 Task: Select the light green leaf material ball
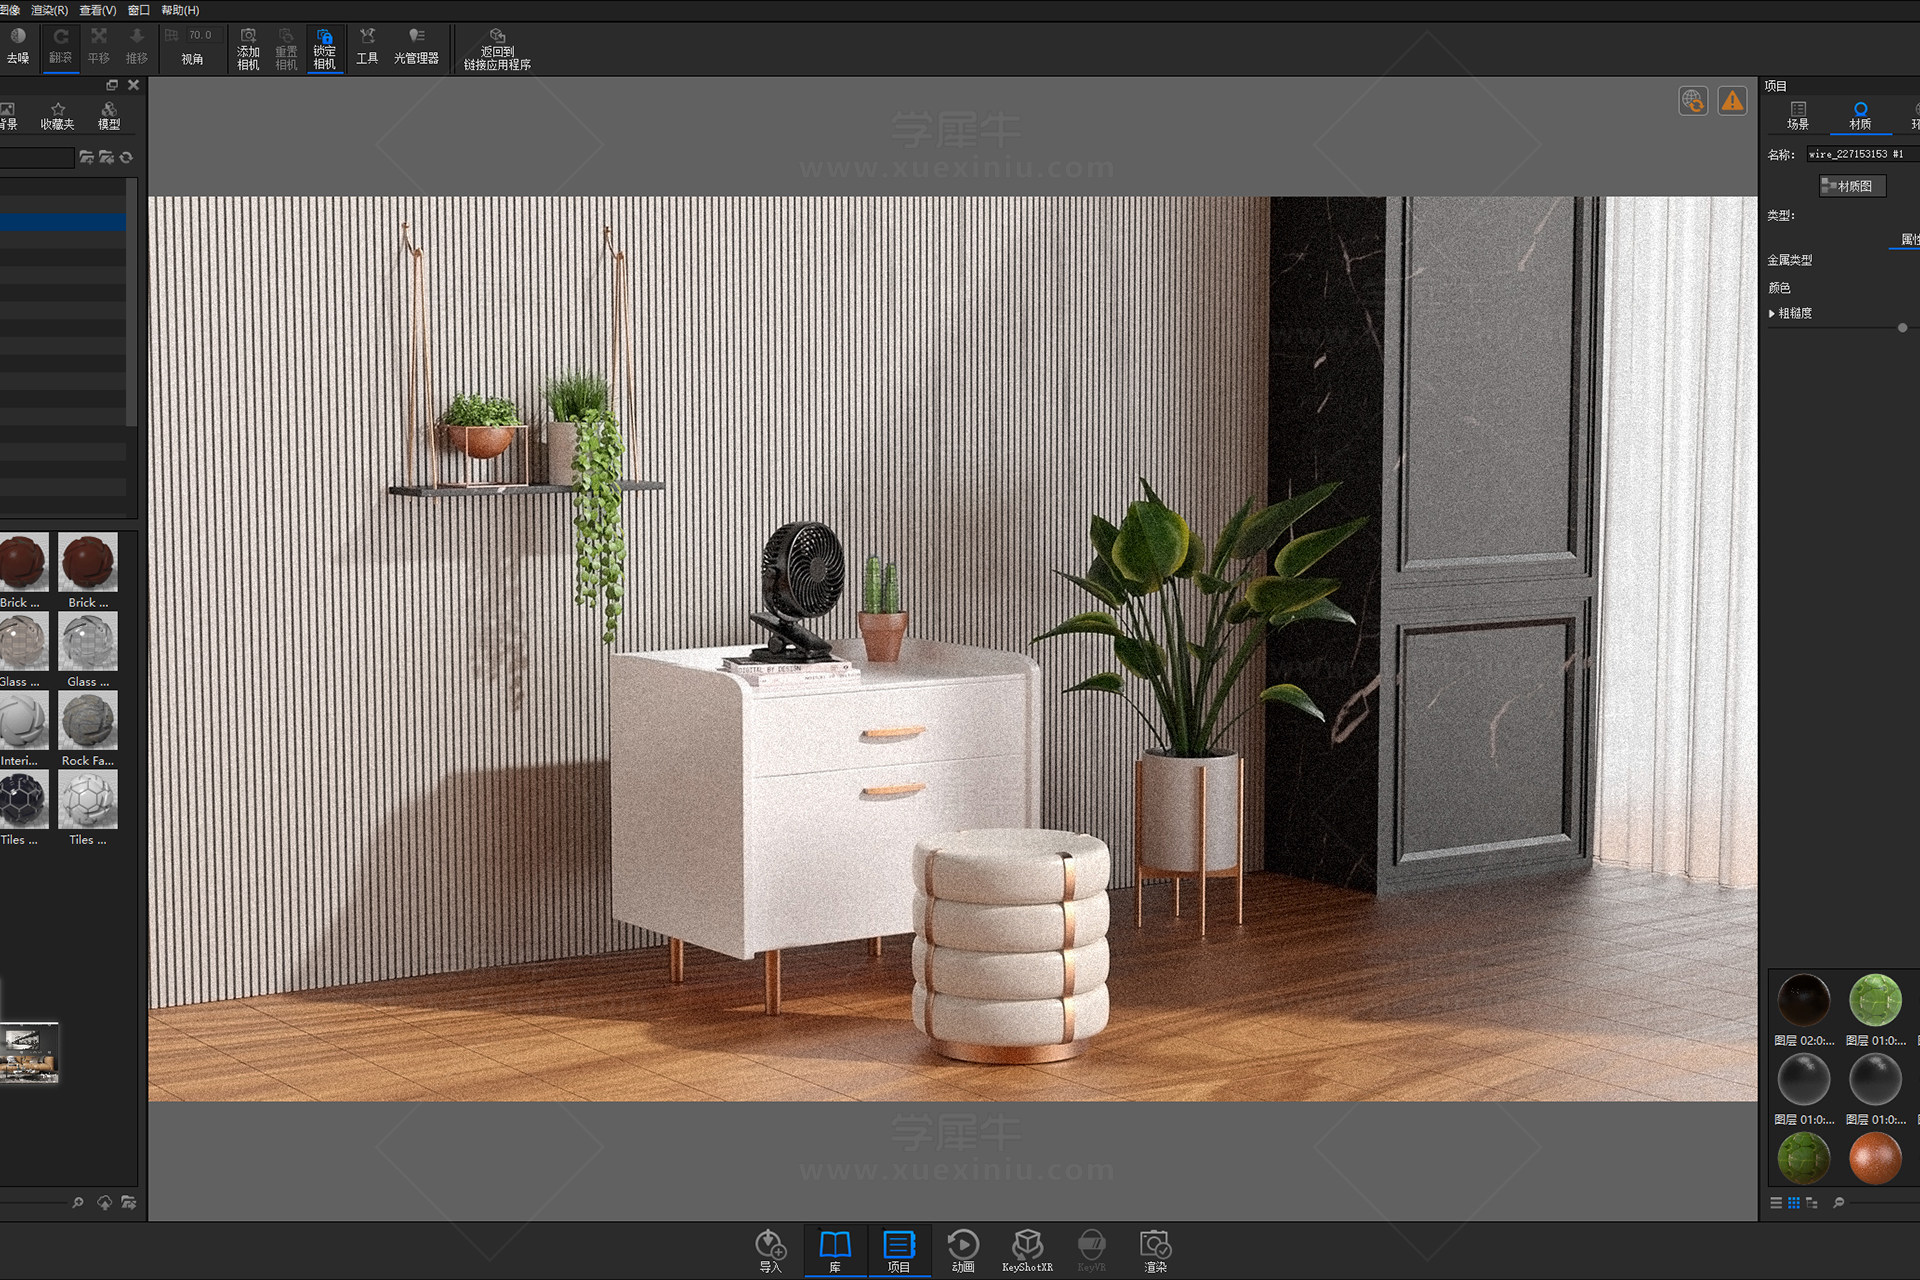pyautogui.click(x=1875, y=1000)
